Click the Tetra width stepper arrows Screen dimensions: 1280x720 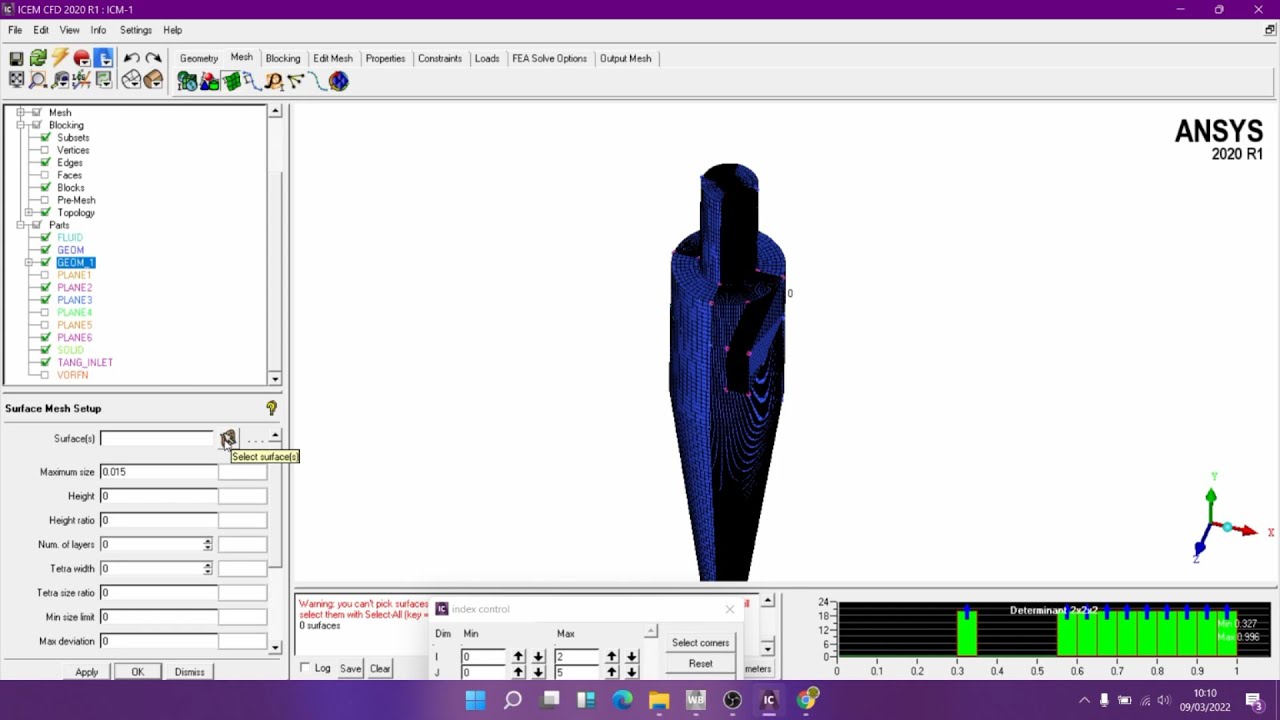pos(207,568)
